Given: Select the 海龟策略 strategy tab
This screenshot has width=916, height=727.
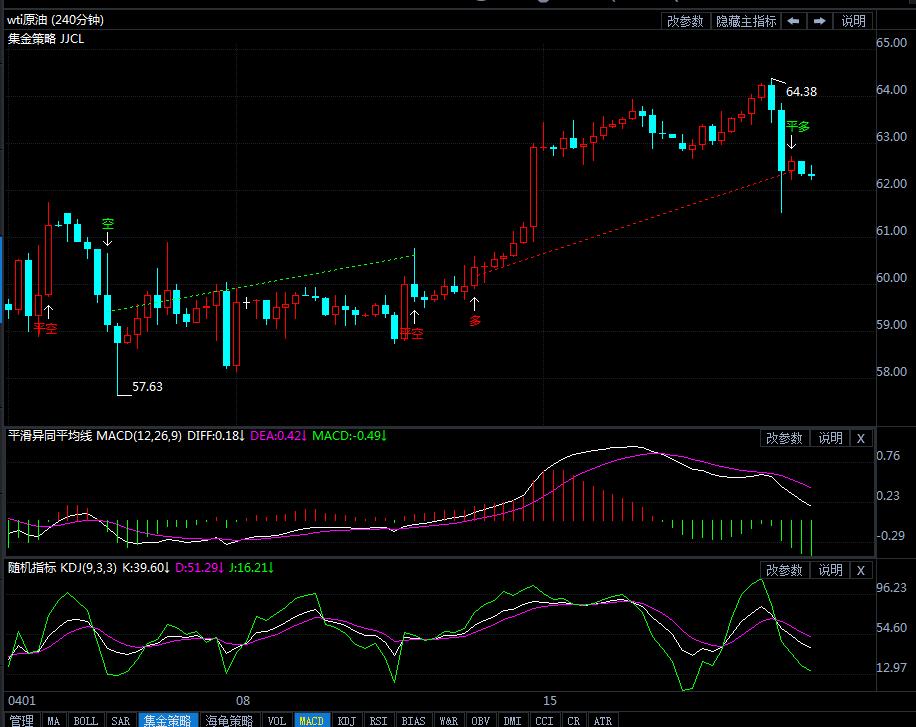Looking at the screenshot, I should point(230,720).
